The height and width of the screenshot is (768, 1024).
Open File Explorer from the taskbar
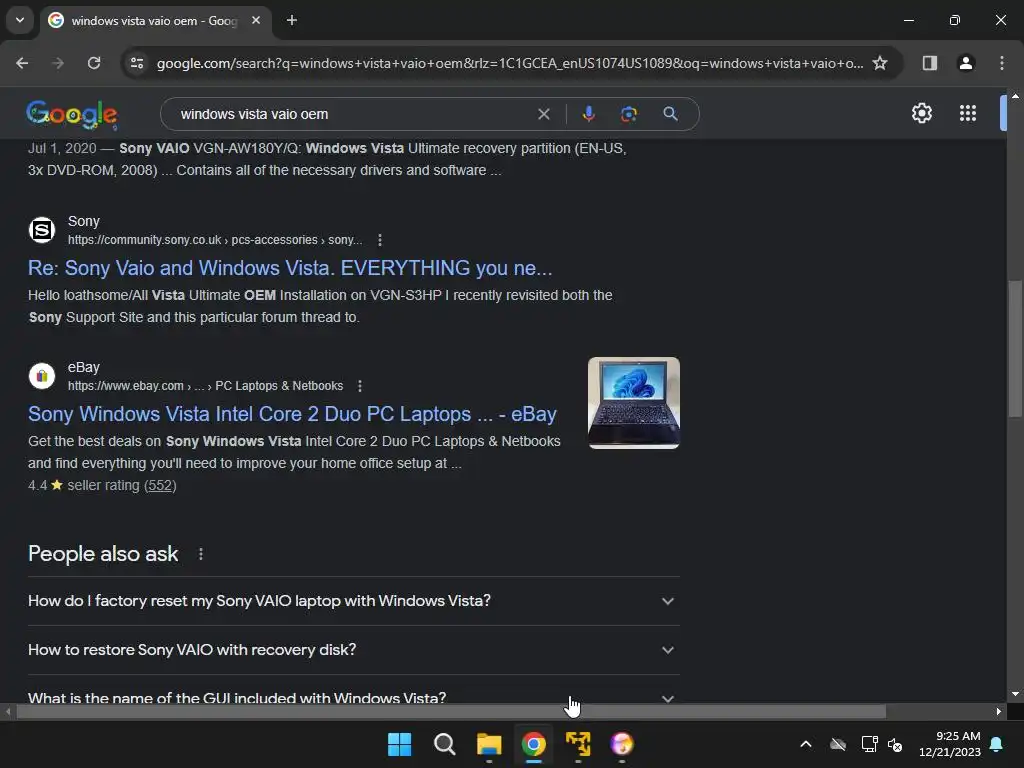(488, 744)
